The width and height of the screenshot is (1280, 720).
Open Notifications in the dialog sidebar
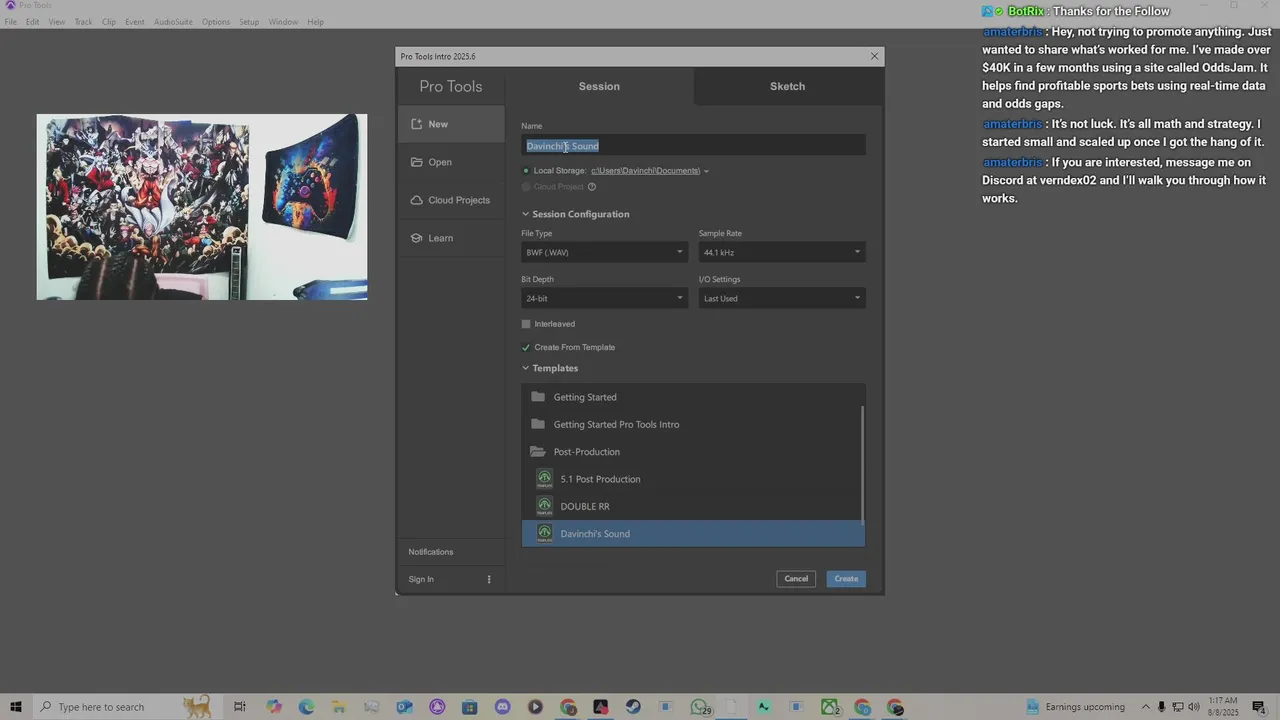tap(431, 552)
